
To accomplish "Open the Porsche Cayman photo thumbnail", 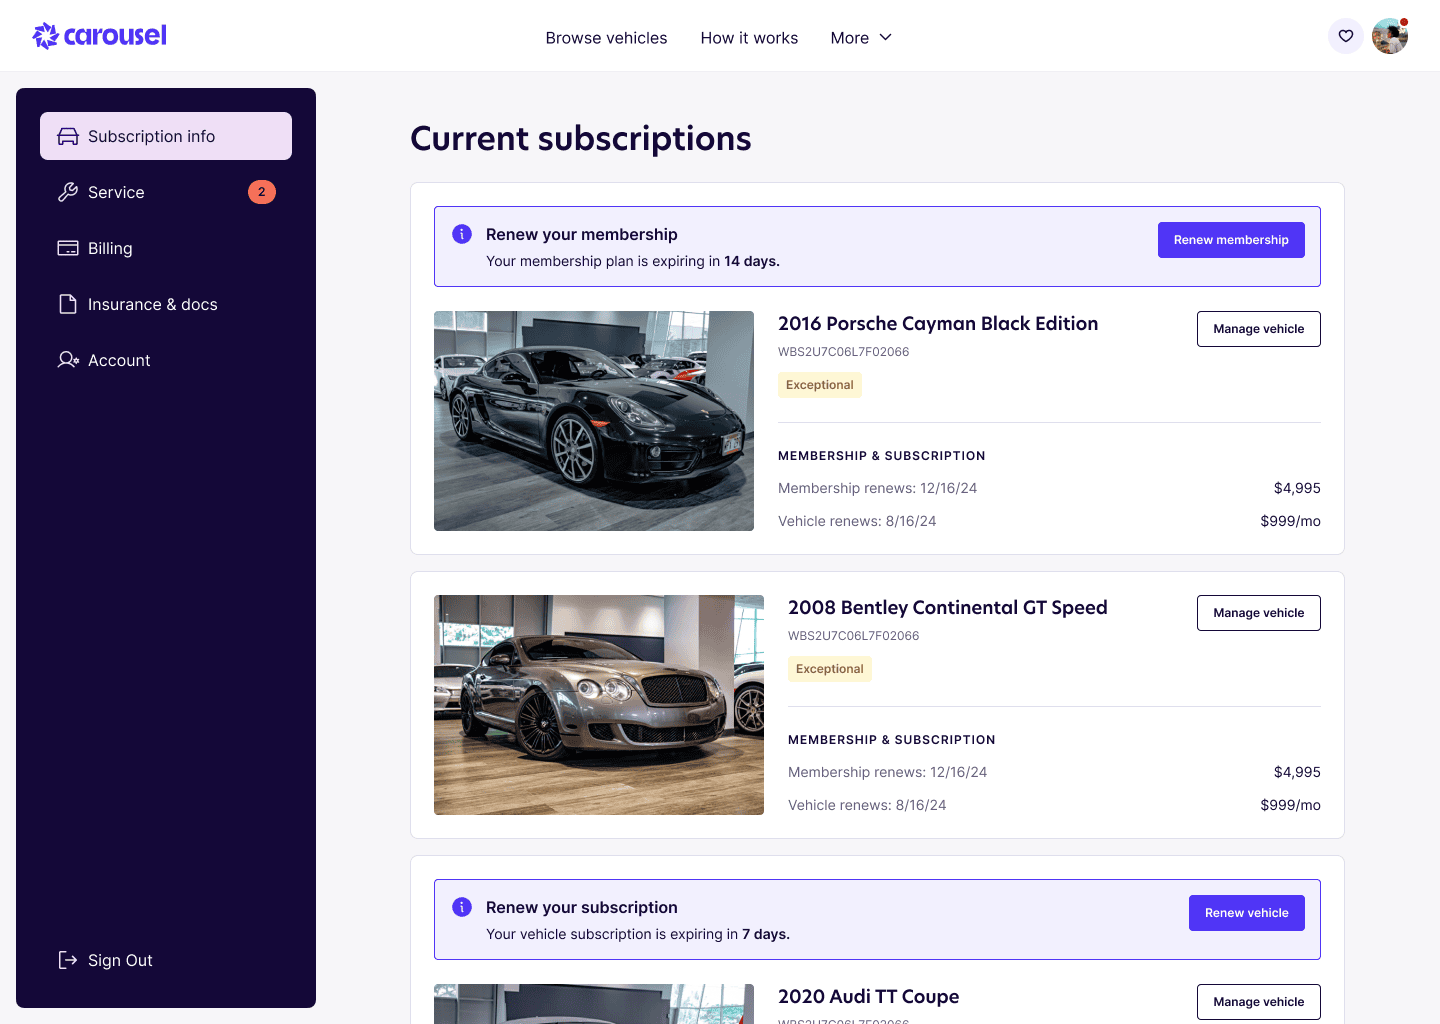I will pos(594,421).
